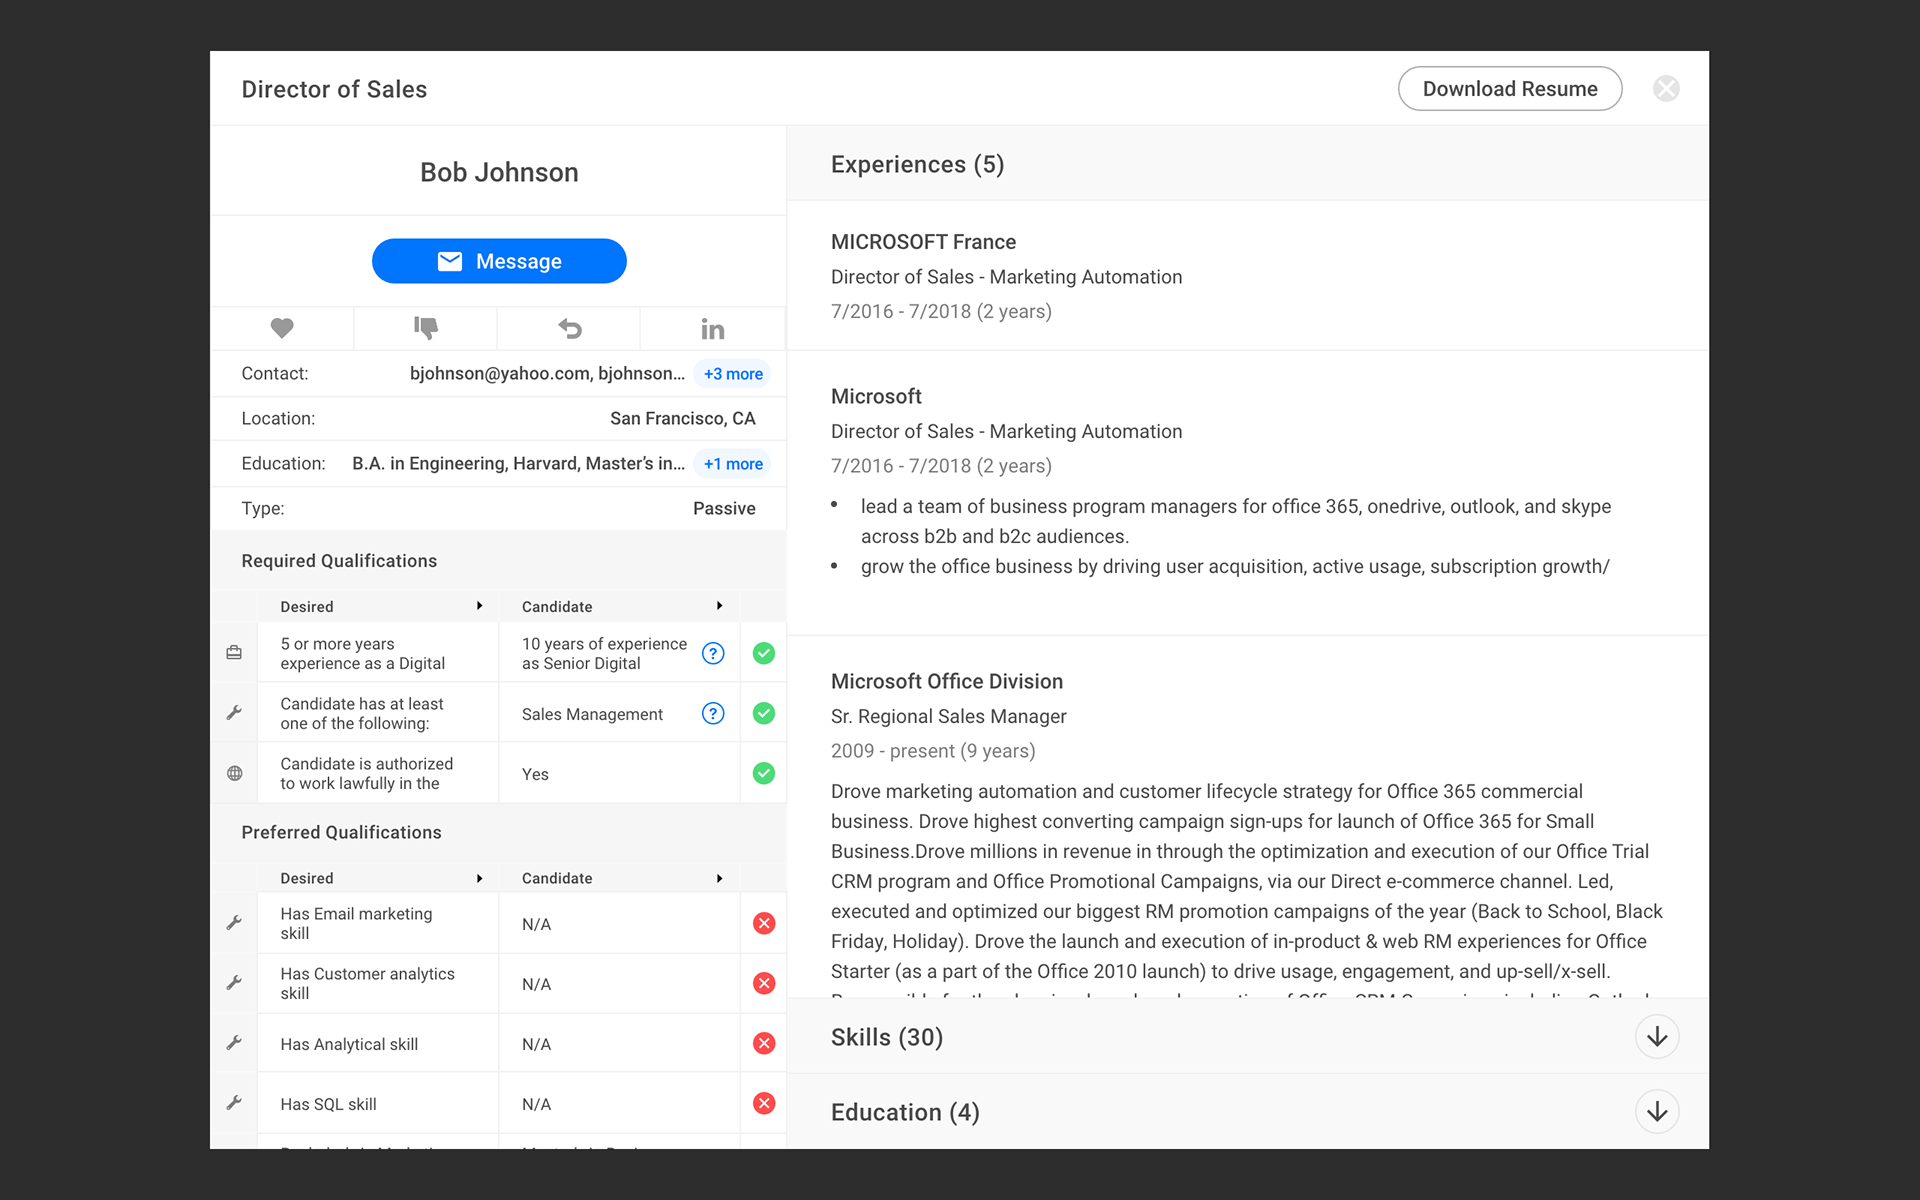Click red X for Email marketing skill

click(764, 923)
